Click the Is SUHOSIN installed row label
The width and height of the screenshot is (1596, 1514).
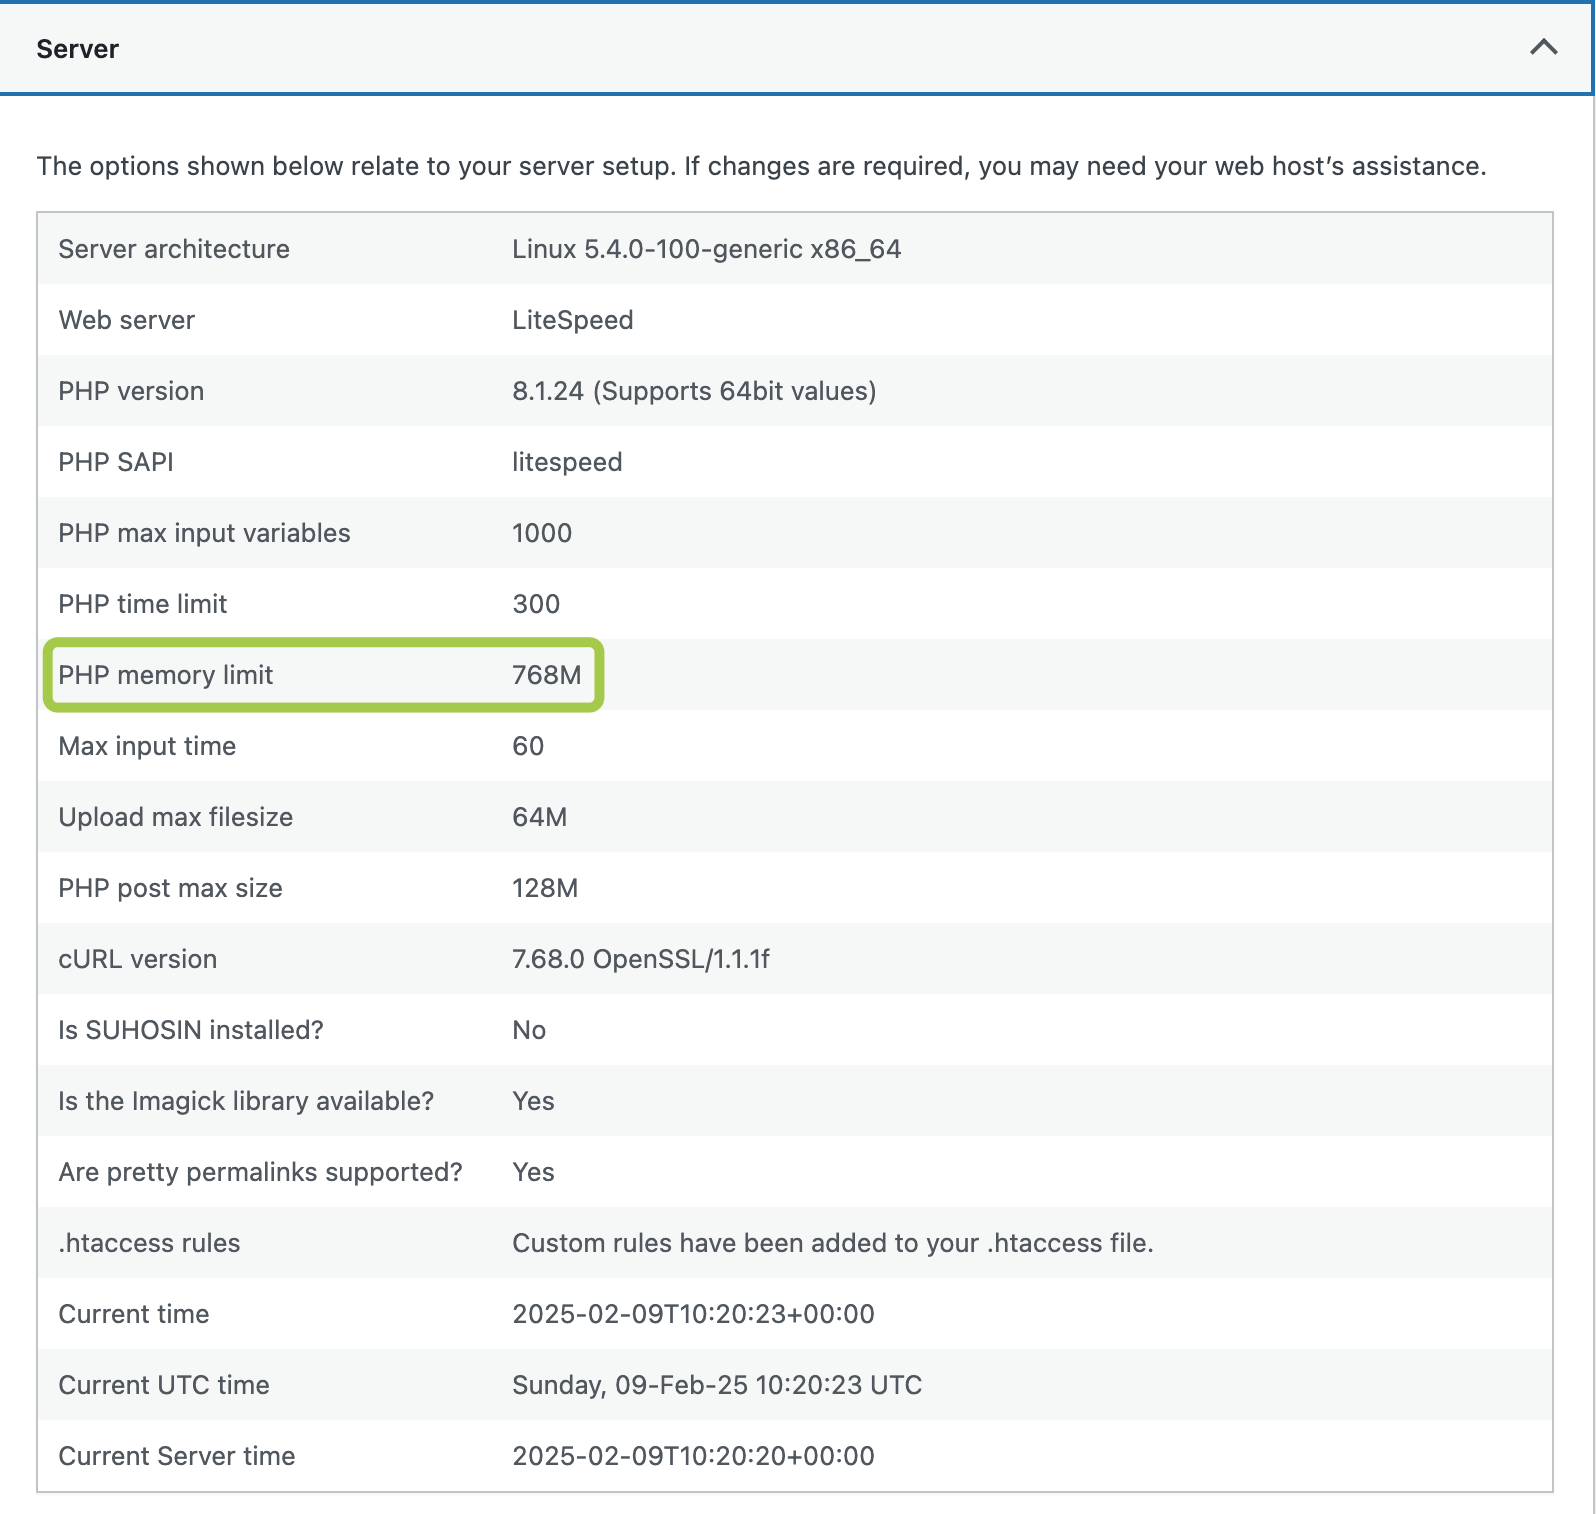coord(191,1030)
